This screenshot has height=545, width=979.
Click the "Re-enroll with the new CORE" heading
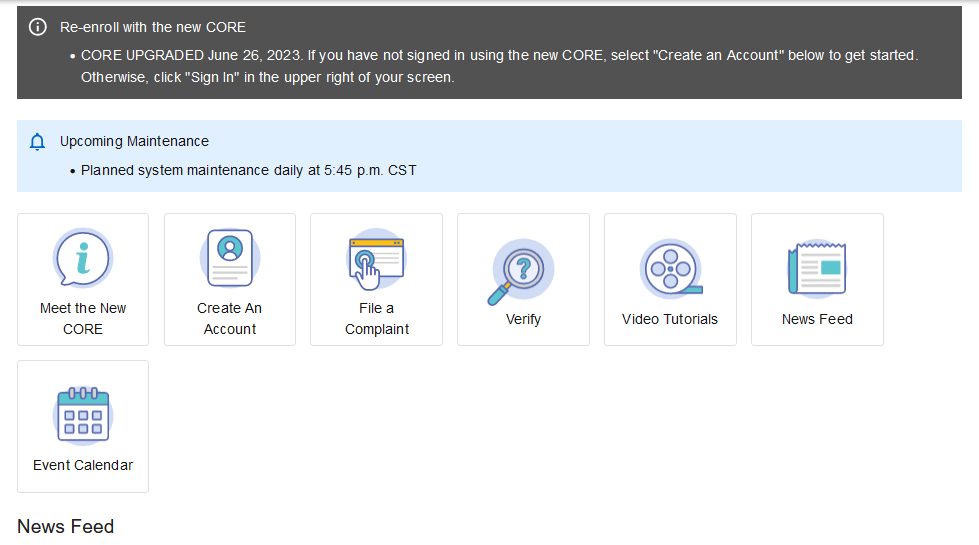153,27
